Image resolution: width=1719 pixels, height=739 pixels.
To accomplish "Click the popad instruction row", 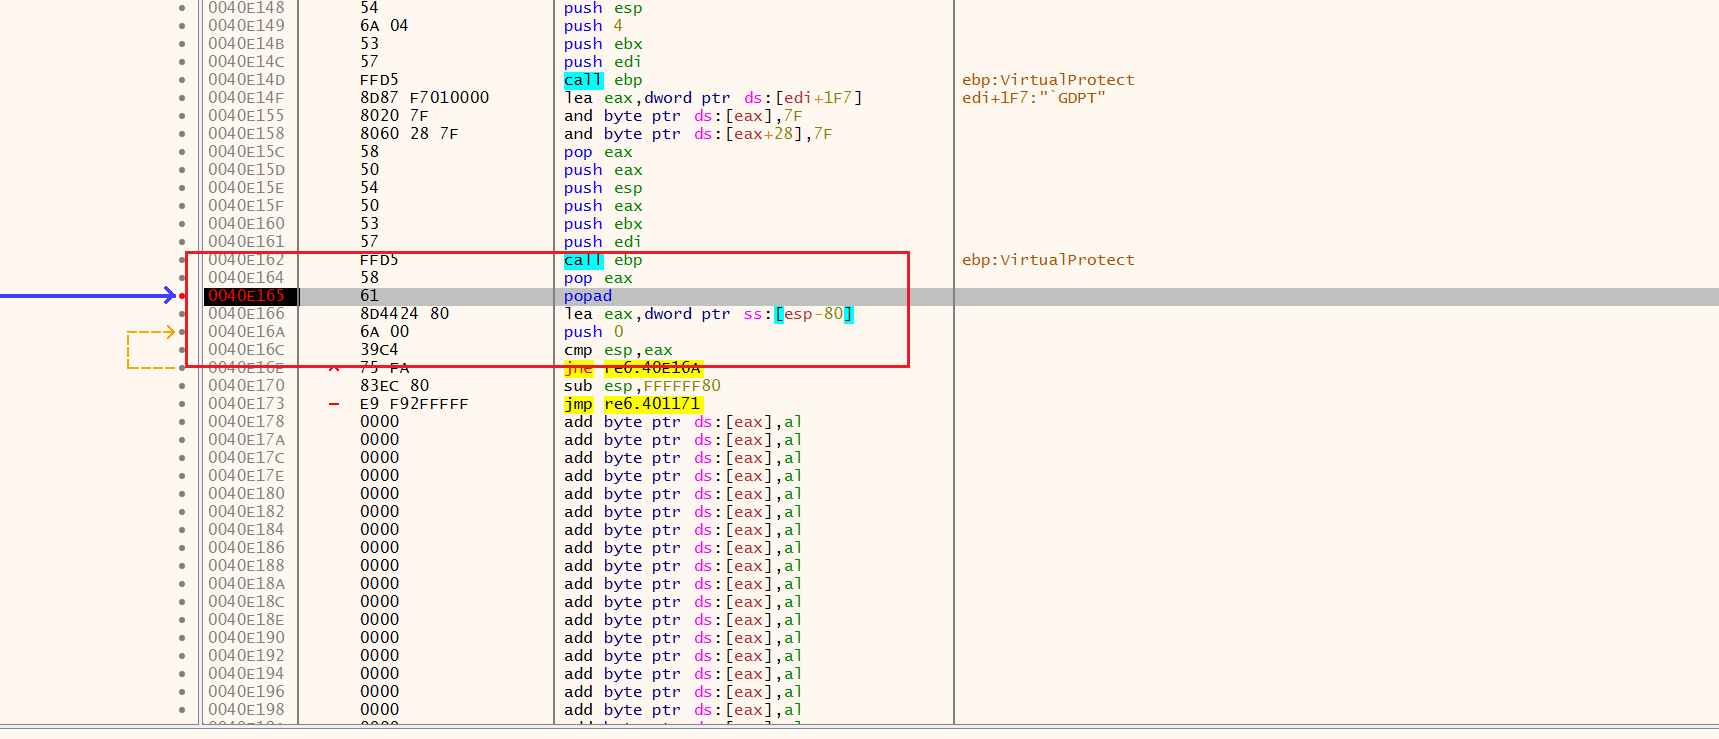I will click(x=588, y=296).
